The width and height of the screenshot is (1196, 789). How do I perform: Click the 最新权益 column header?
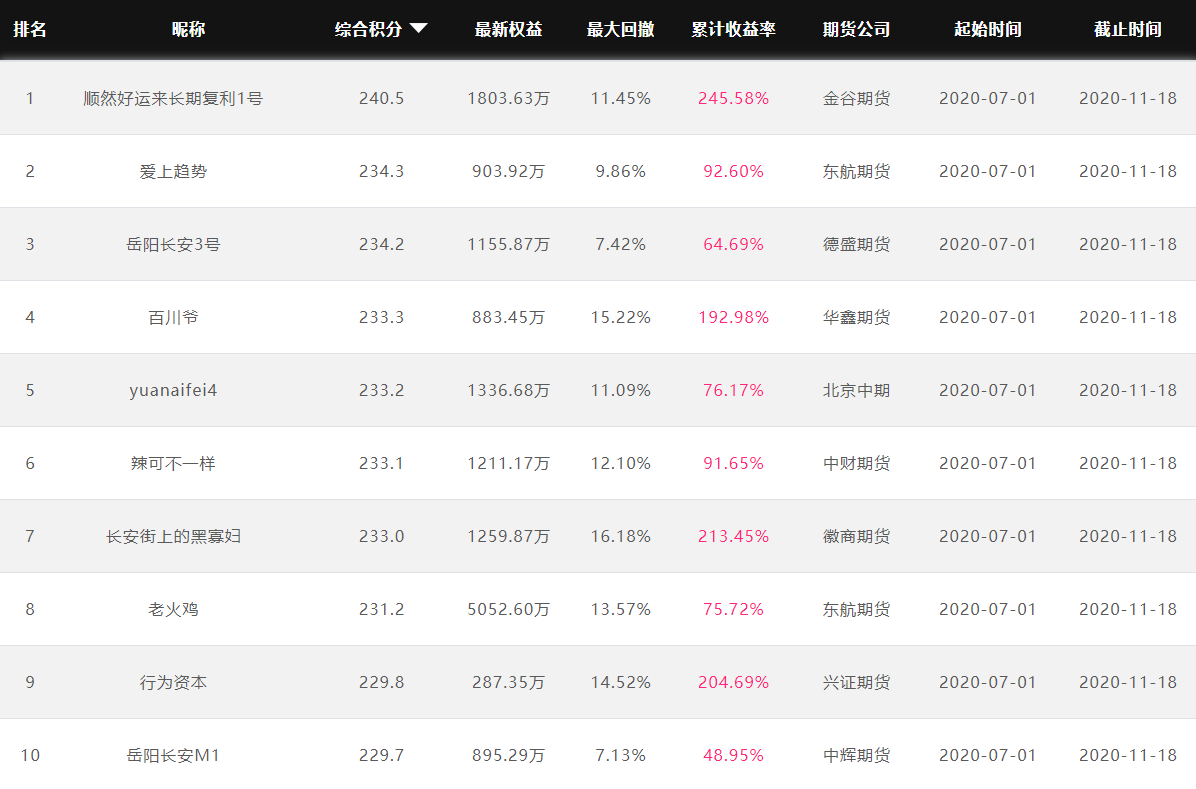pos(508,29)
